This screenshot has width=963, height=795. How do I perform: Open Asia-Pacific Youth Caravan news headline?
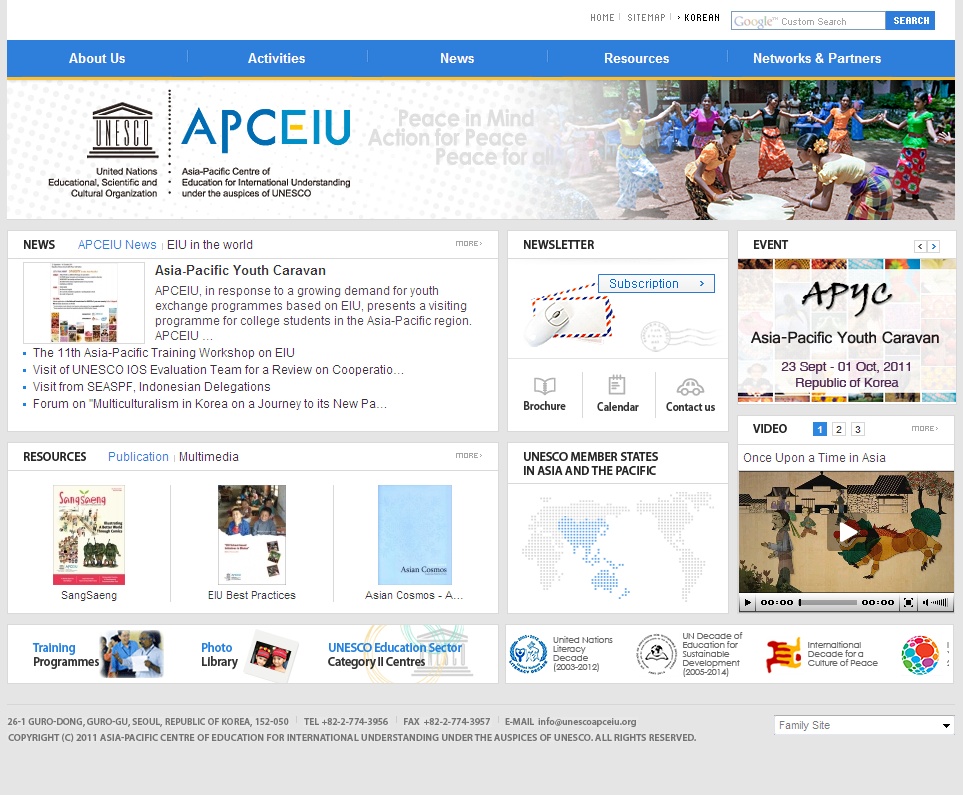click(x=240, y=270)
